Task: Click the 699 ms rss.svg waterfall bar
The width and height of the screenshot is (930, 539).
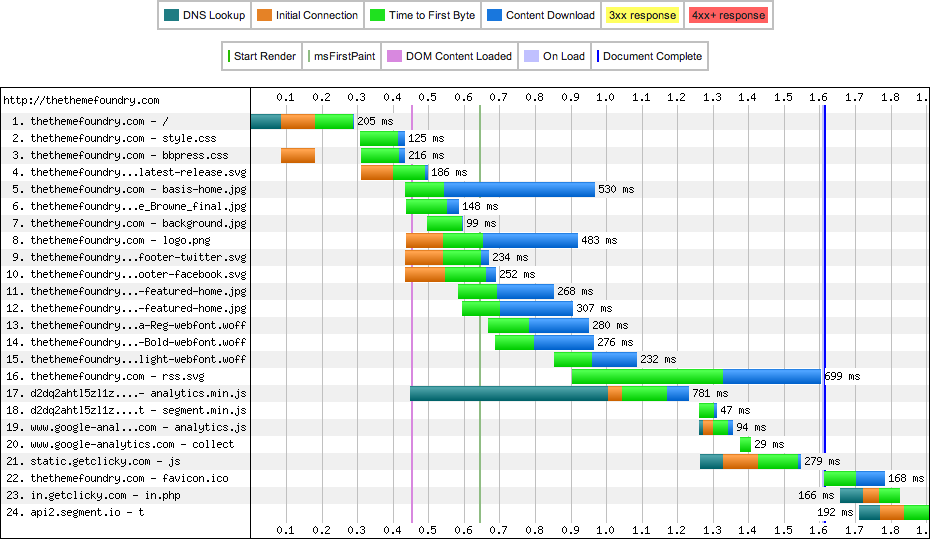Action: tap(696, 376)
